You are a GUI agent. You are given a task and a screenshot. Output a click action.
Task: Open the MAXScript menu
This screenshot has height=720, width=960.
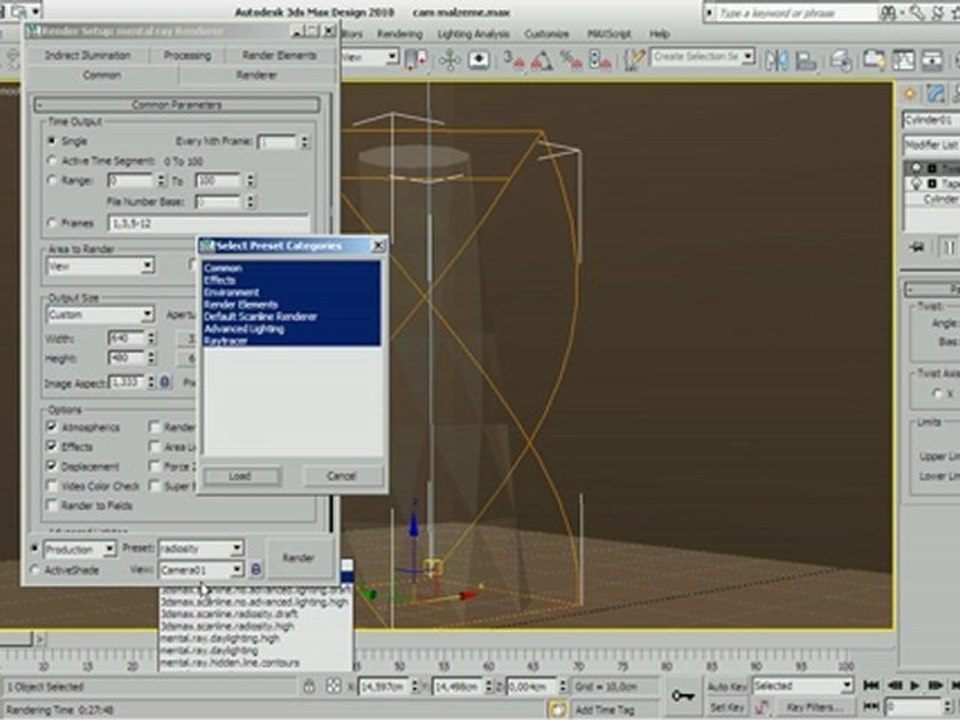coord(609,34)
